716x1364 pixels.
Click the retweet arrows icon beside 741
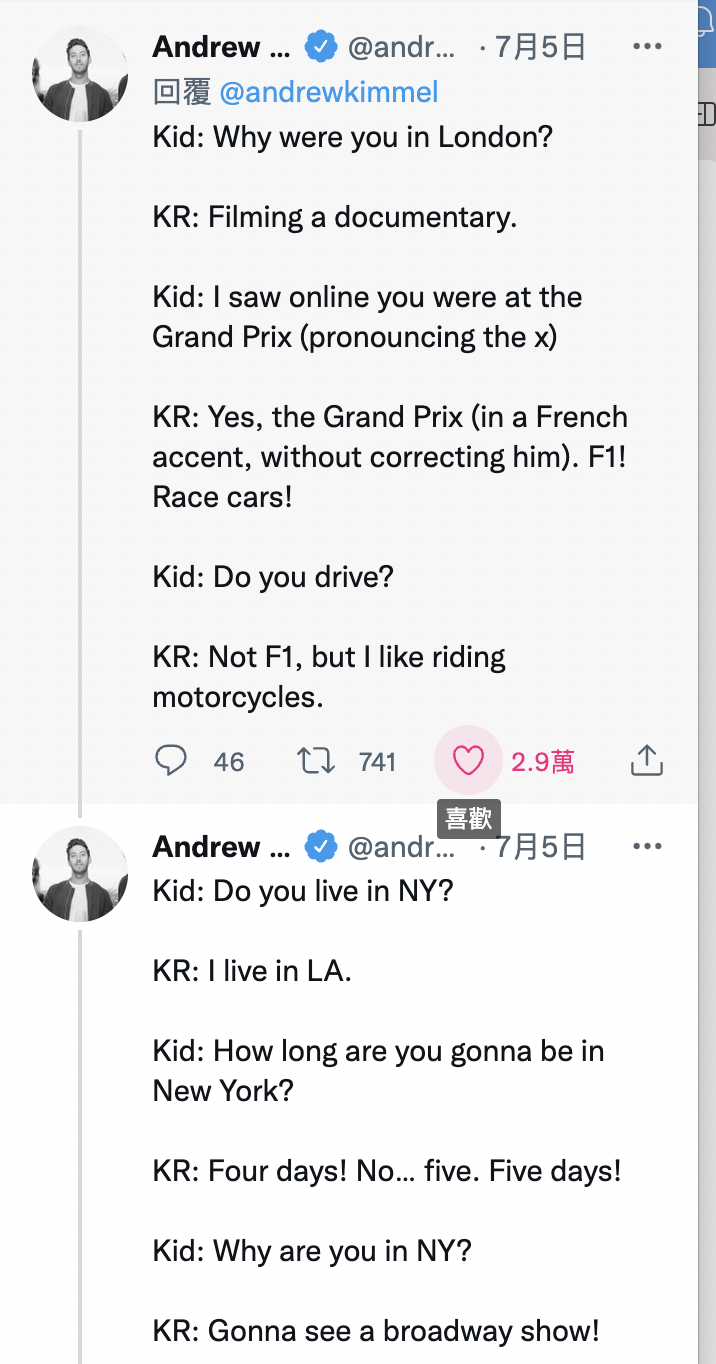point(317,761)
